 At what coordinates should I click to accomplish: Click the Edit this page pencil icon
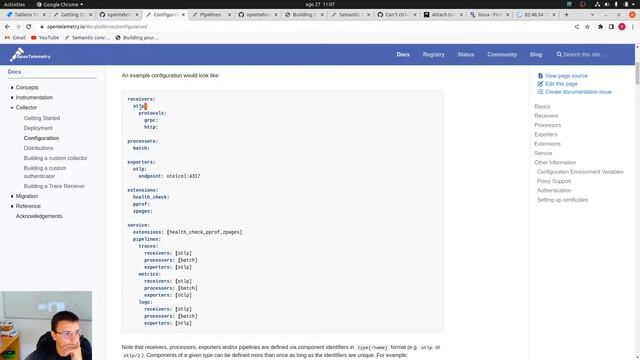click(540, 84)
